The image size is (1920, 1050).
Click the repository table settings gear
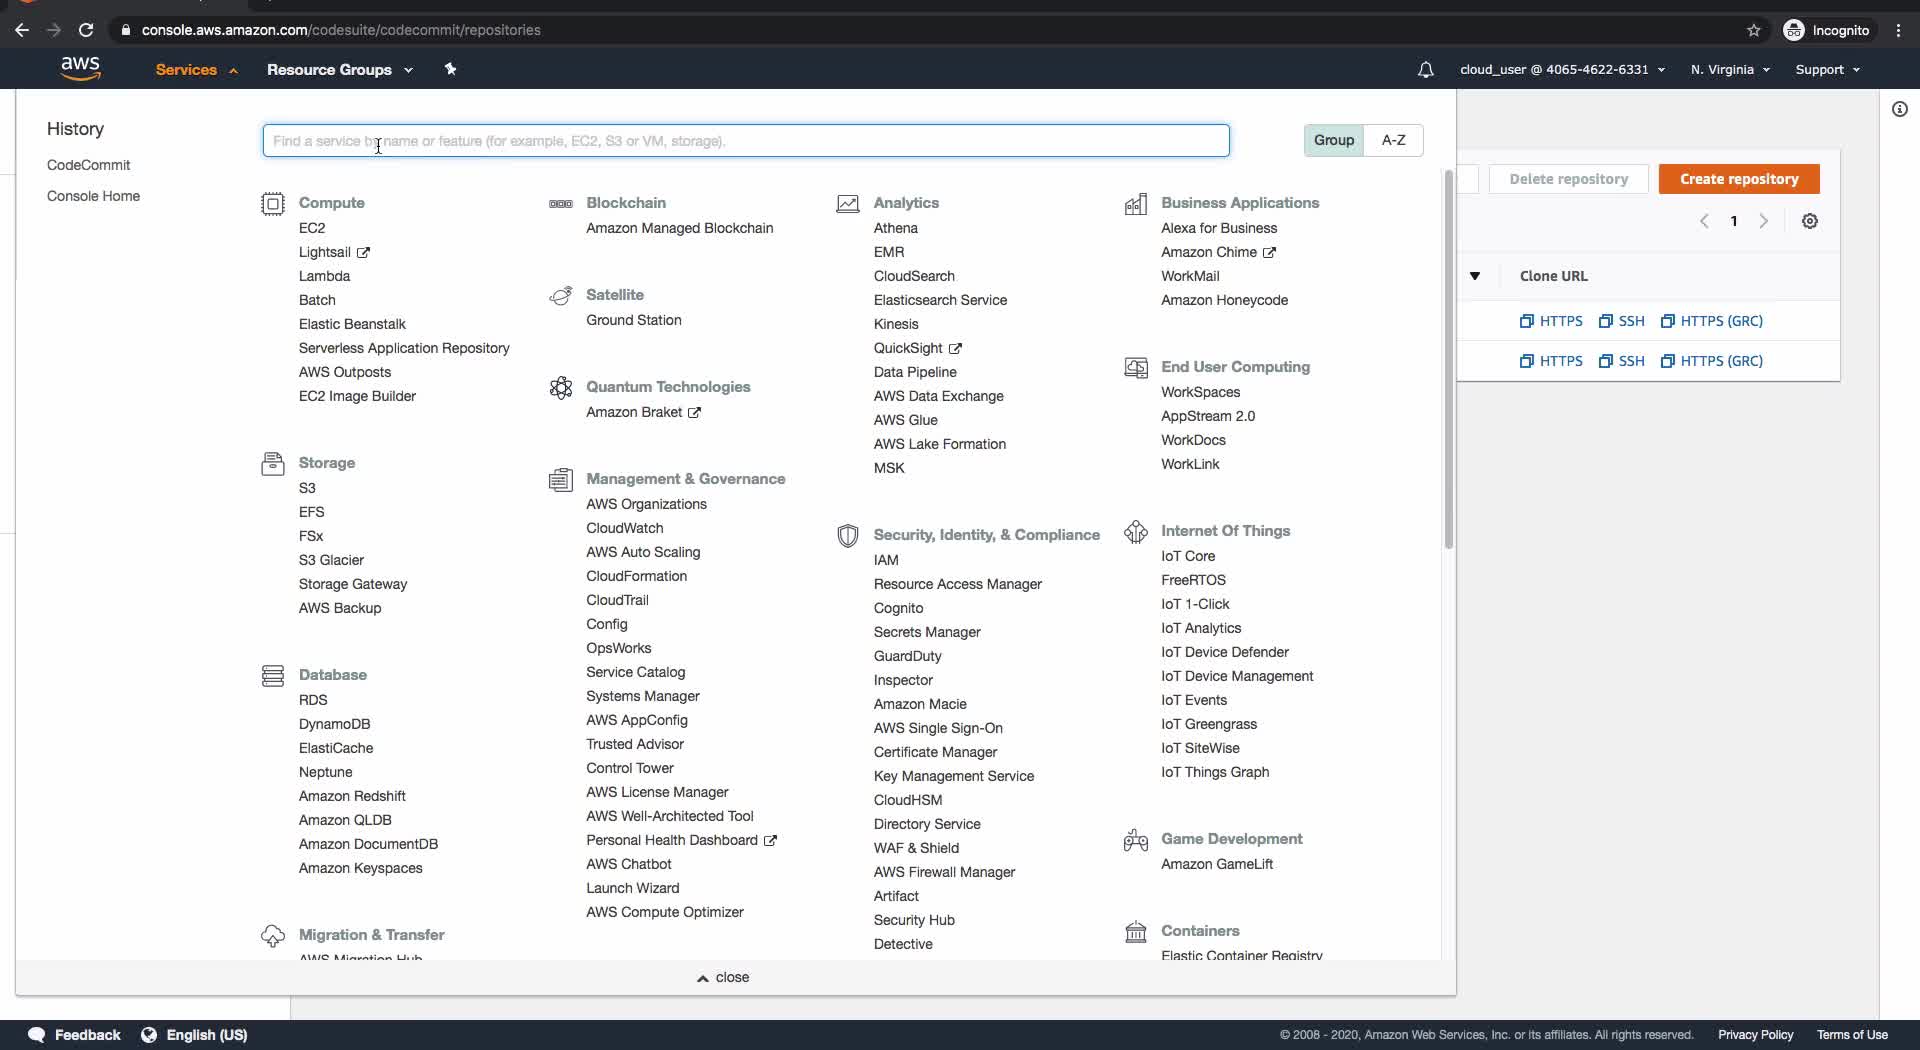click(x=1809, y=221)
